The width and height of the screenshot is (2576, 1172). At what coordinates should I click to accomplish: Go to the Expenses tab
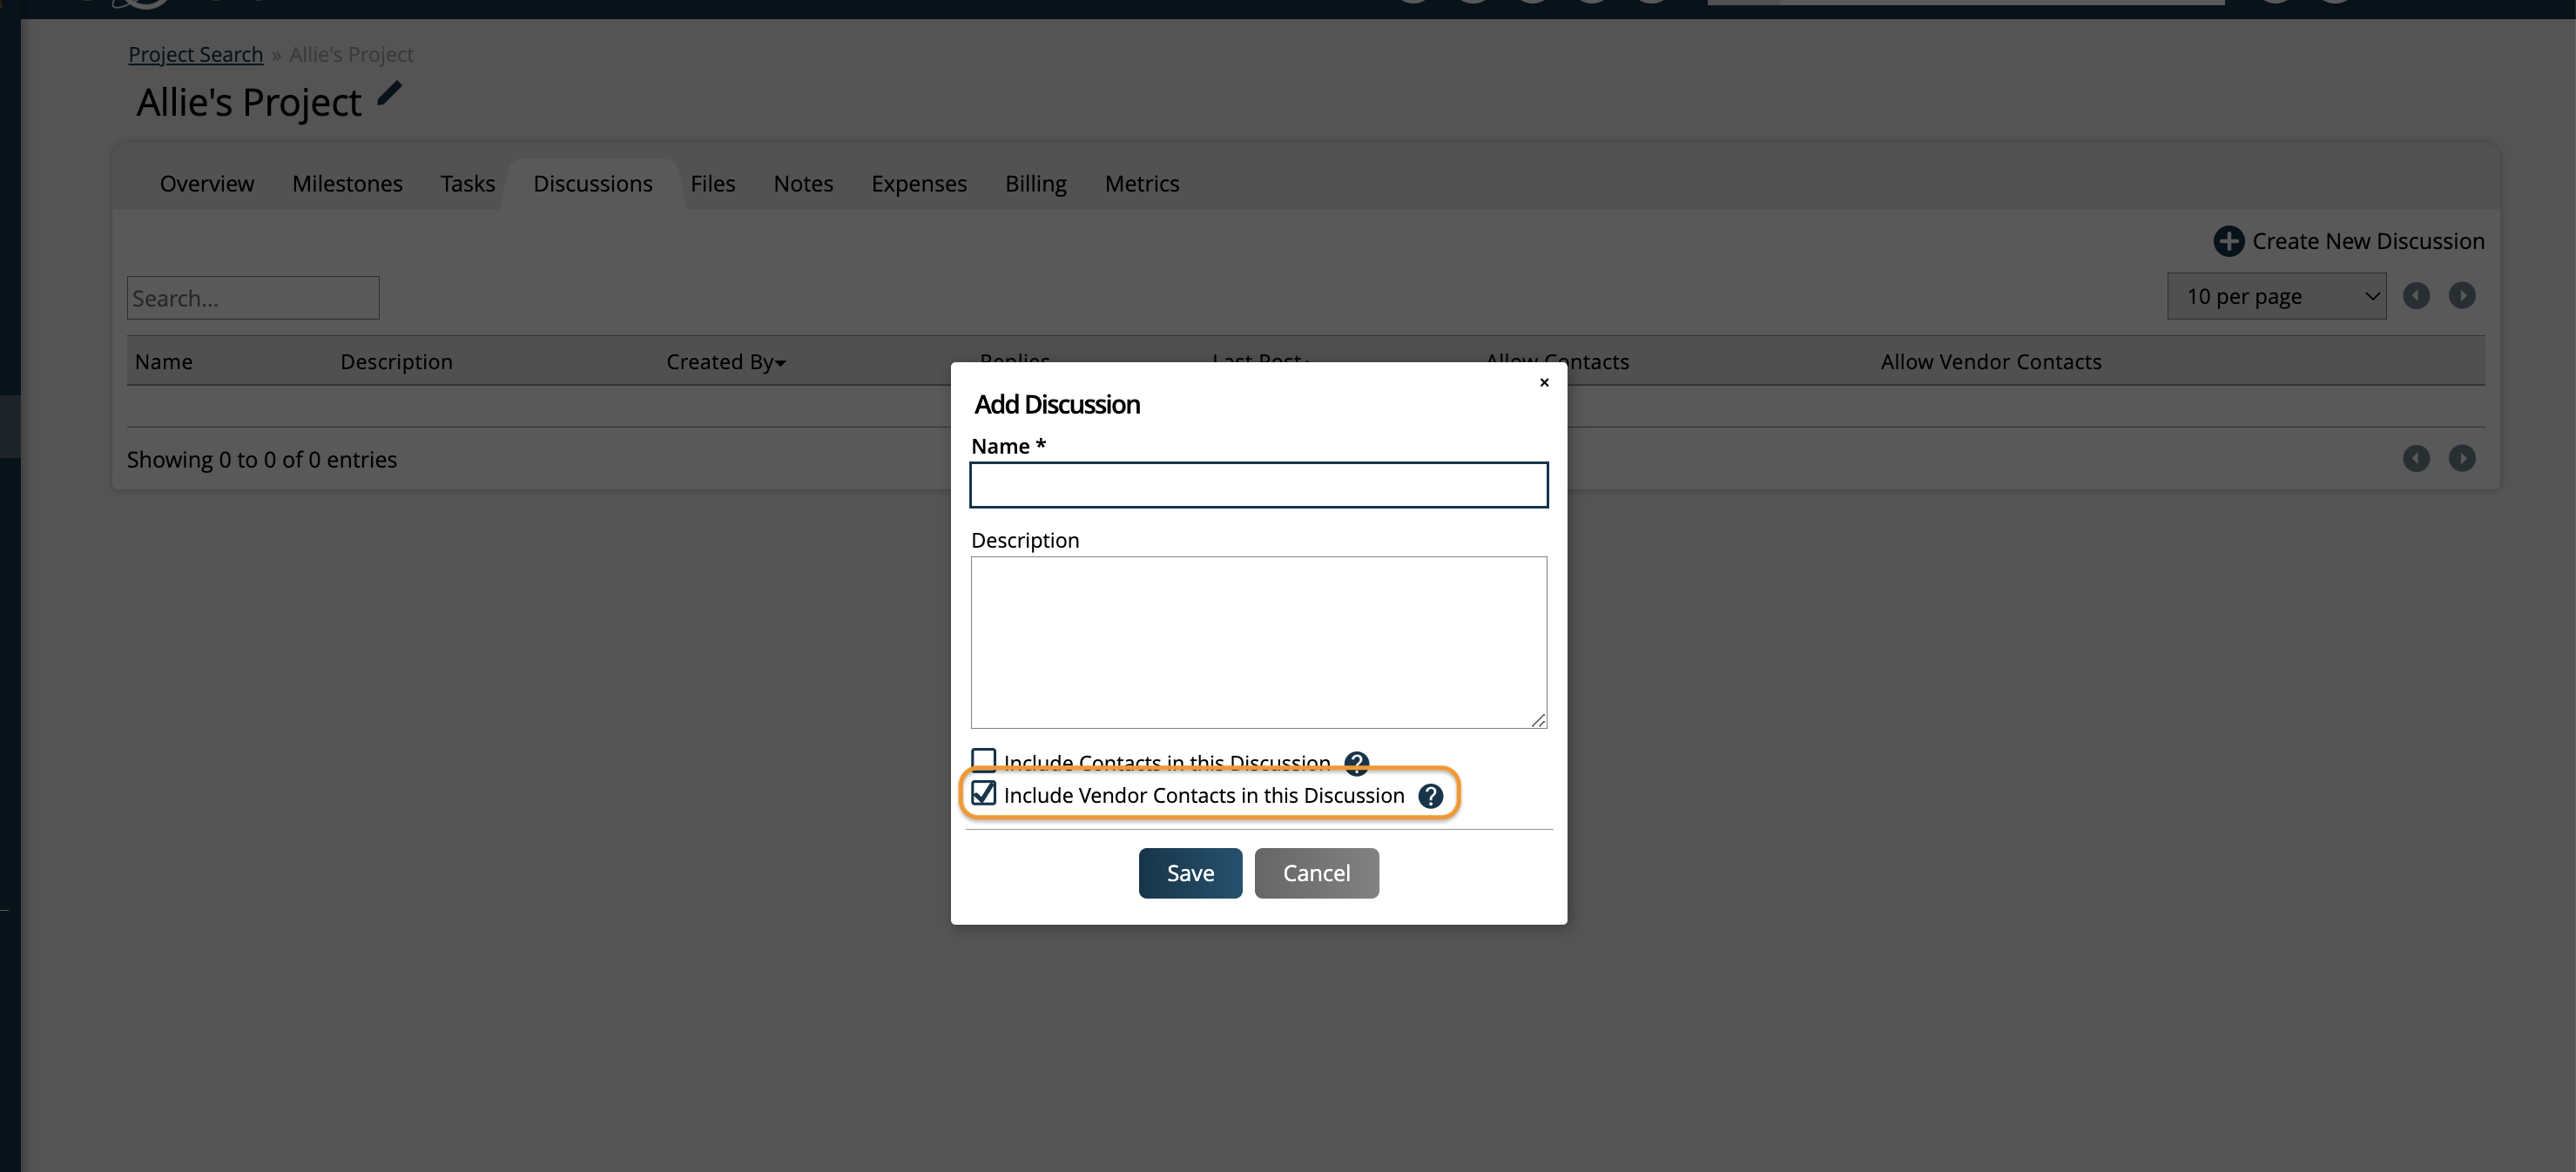(919, 184)
